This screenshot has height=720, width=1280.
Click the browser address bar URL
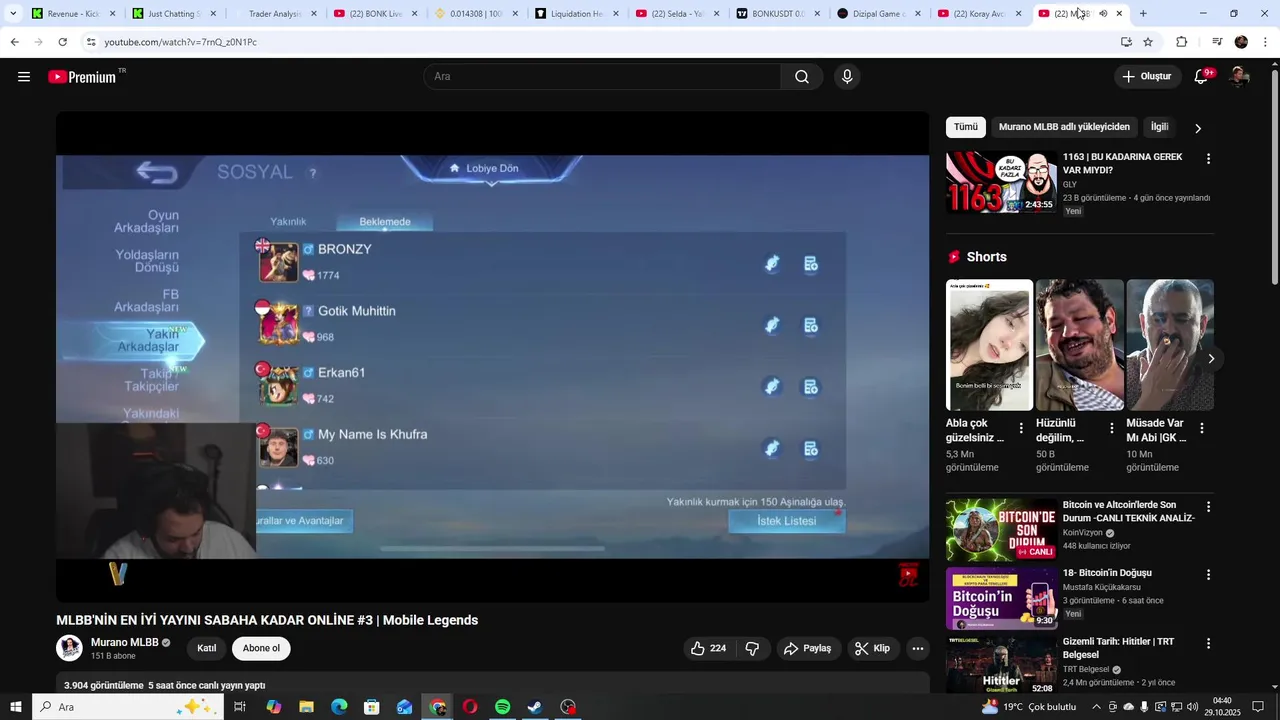point(180,42)
